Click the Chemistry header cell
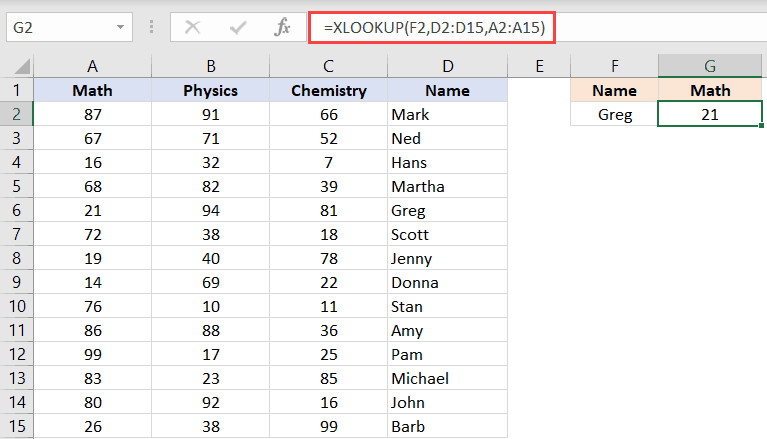 pyautogui.click(x=328, y=91)
